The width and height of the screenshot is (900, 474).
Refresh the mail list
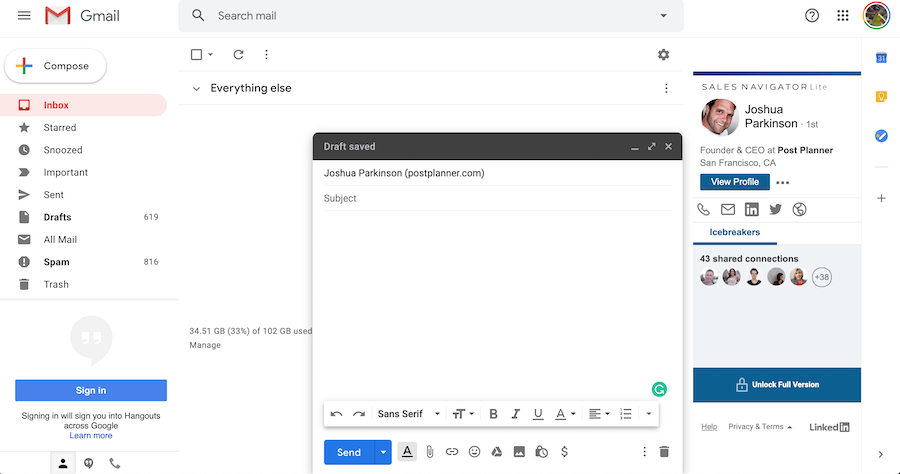point(238,55)
